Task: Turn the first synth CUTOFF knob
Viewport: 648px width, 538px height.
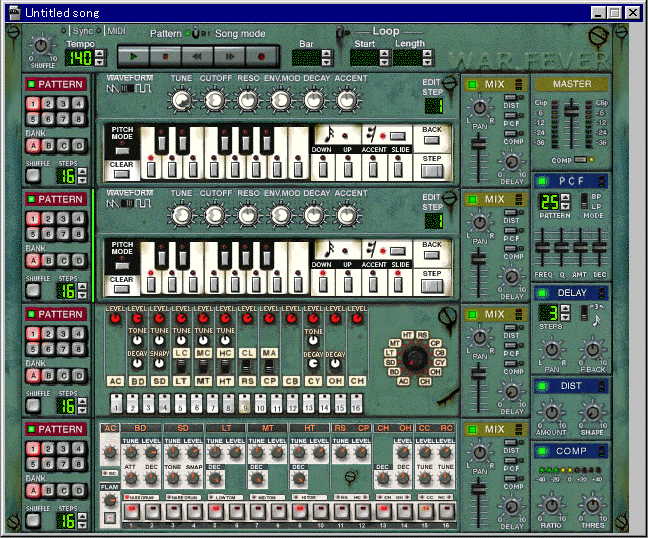Action: click(x=214, y=100)
